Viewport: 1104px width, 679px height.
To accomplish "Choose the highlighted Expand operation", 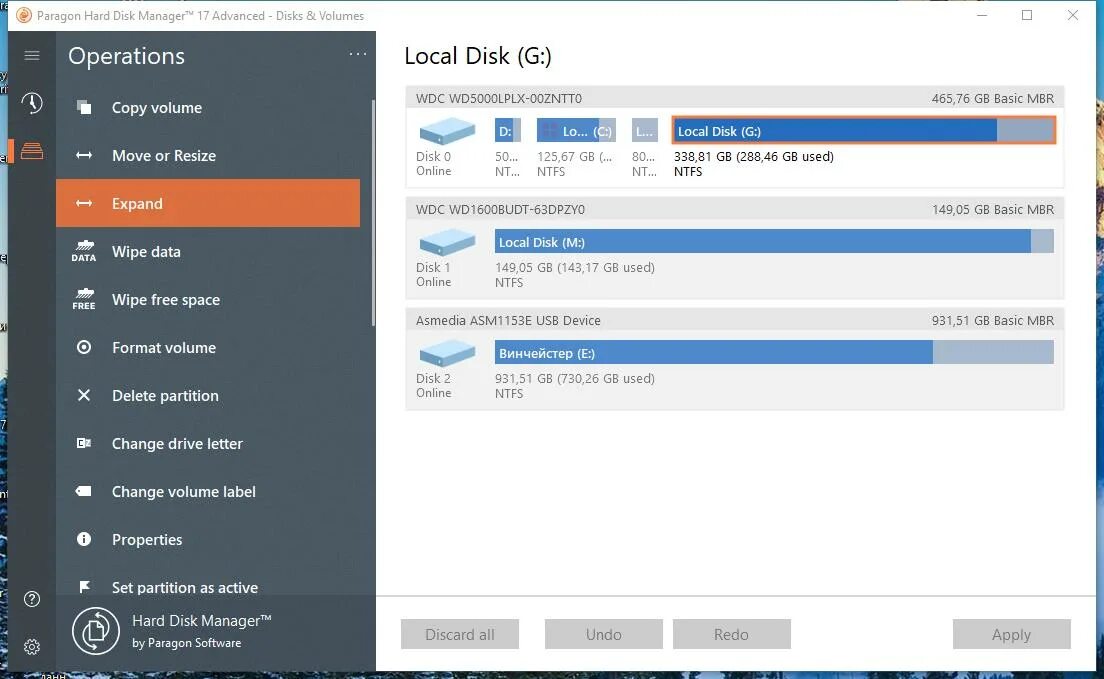I will 208,203.
